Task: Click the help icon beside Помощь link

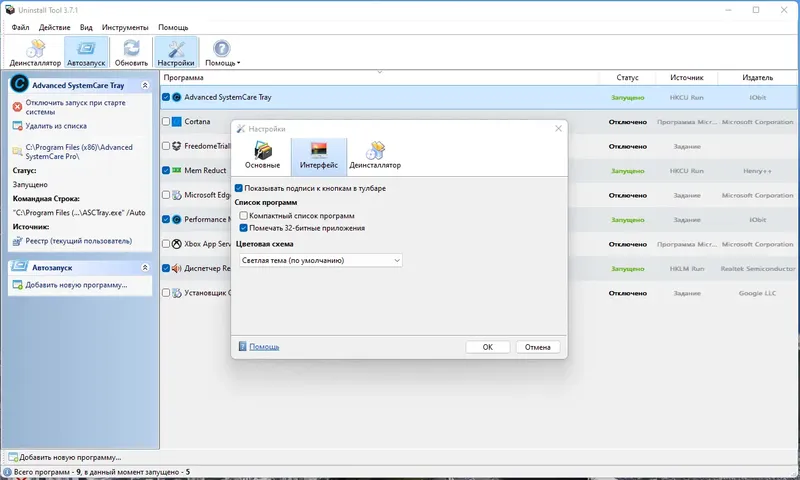Action: pos(243,346)
